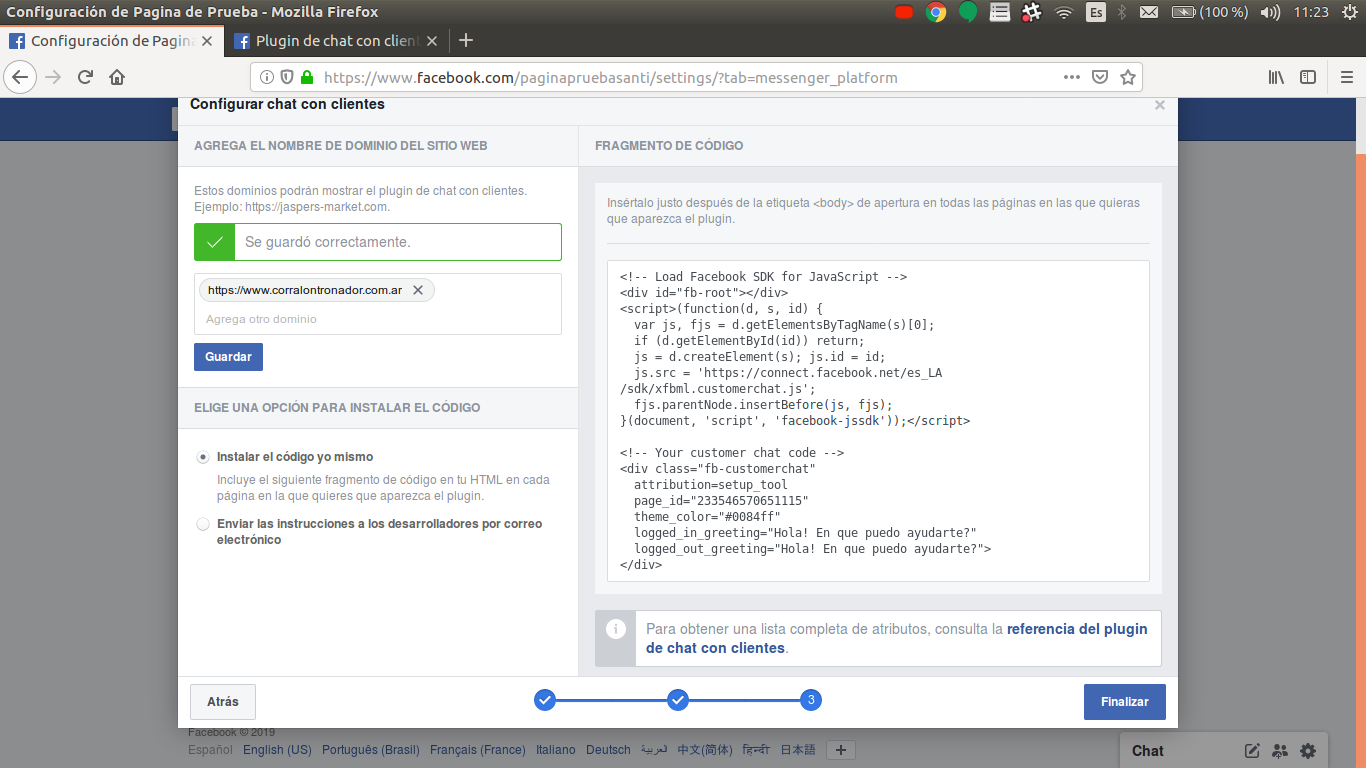
Task: Open the Firefox Library icon
Action: coord(1277,77)
